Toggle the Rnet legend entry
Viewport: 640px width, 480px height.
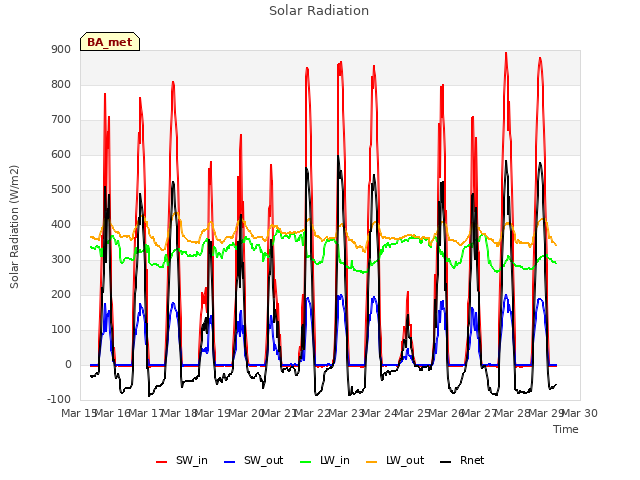point(462,461)
